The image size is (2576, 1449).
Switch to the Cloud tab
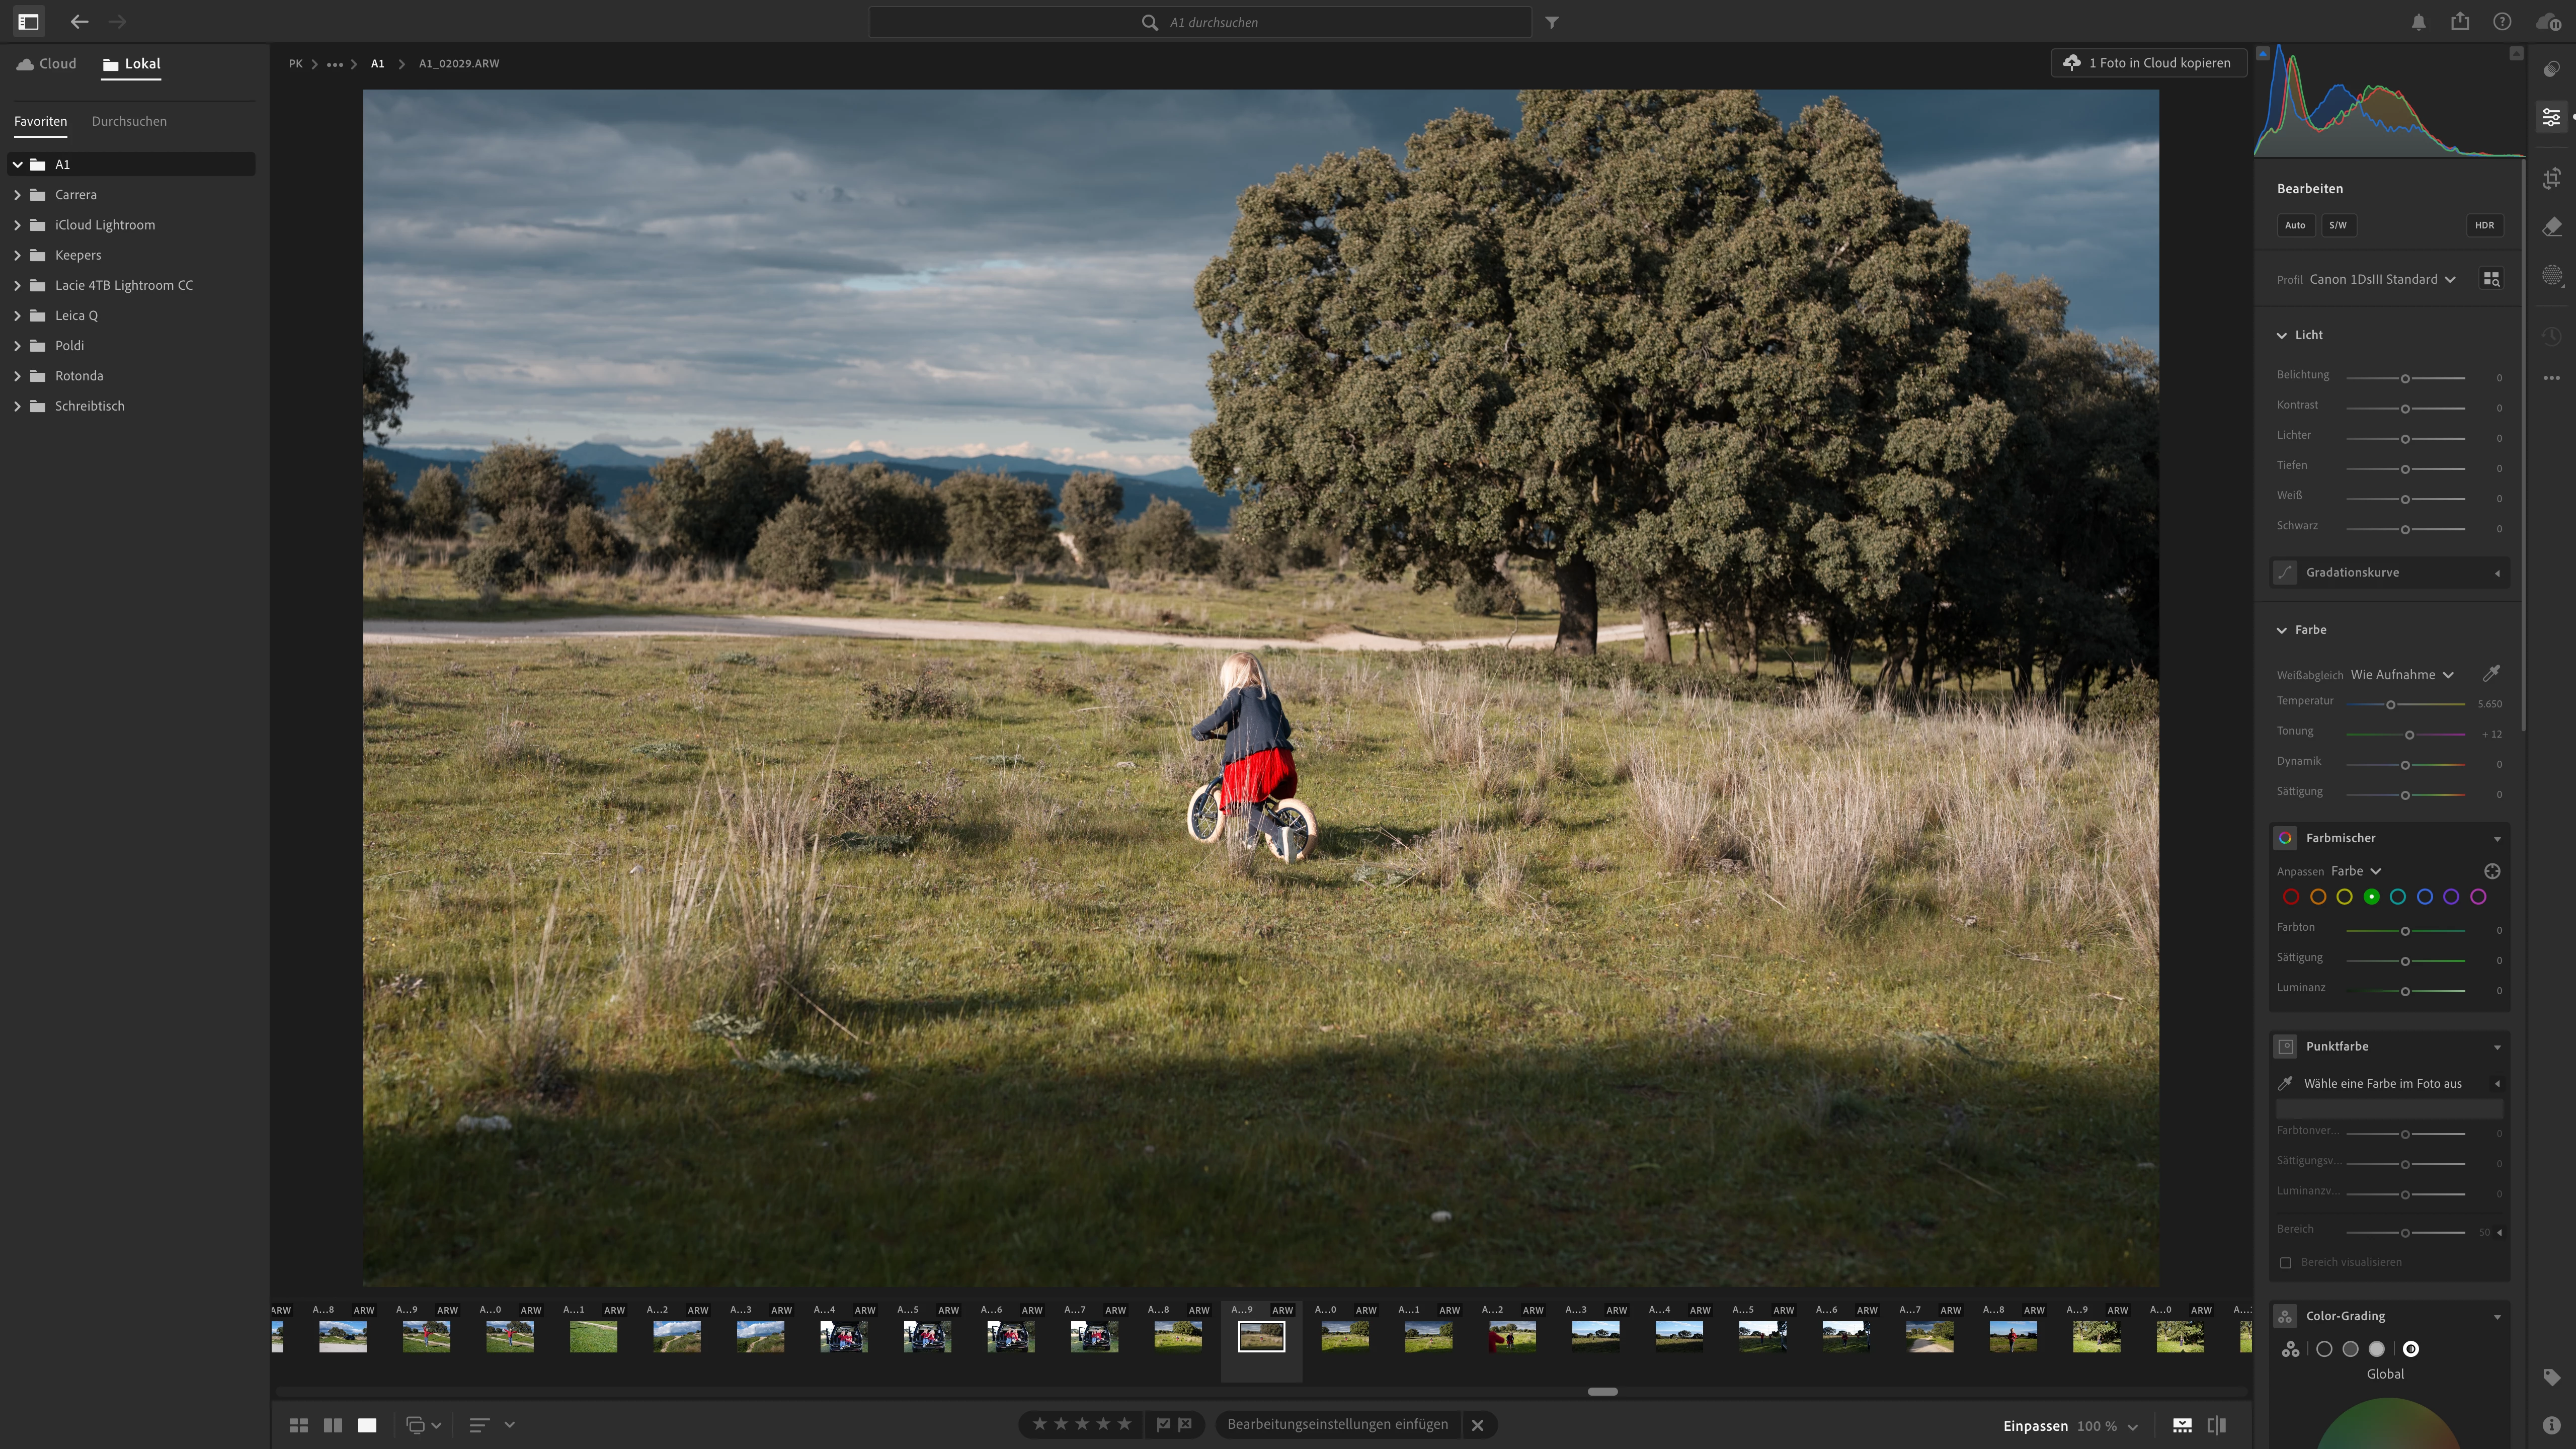[47, 64]
